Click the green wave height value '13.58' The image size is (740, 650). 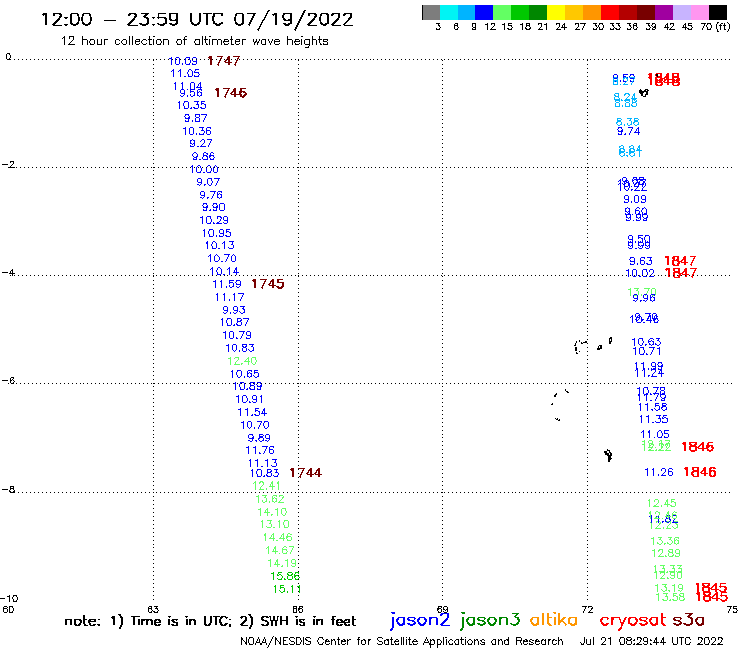click(x=671, y=597)
